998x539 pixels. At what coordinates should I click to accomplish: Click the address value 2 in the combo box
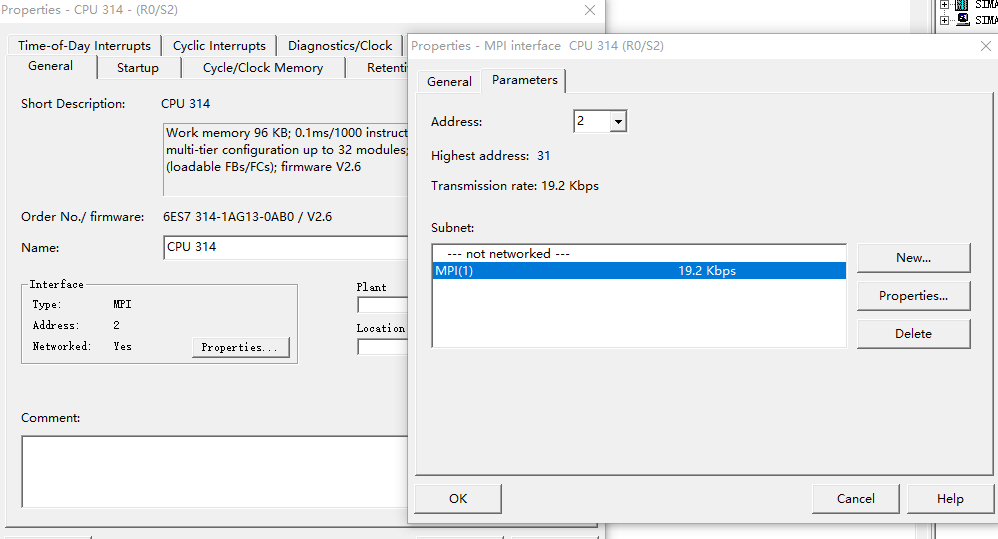pos(580,121)
